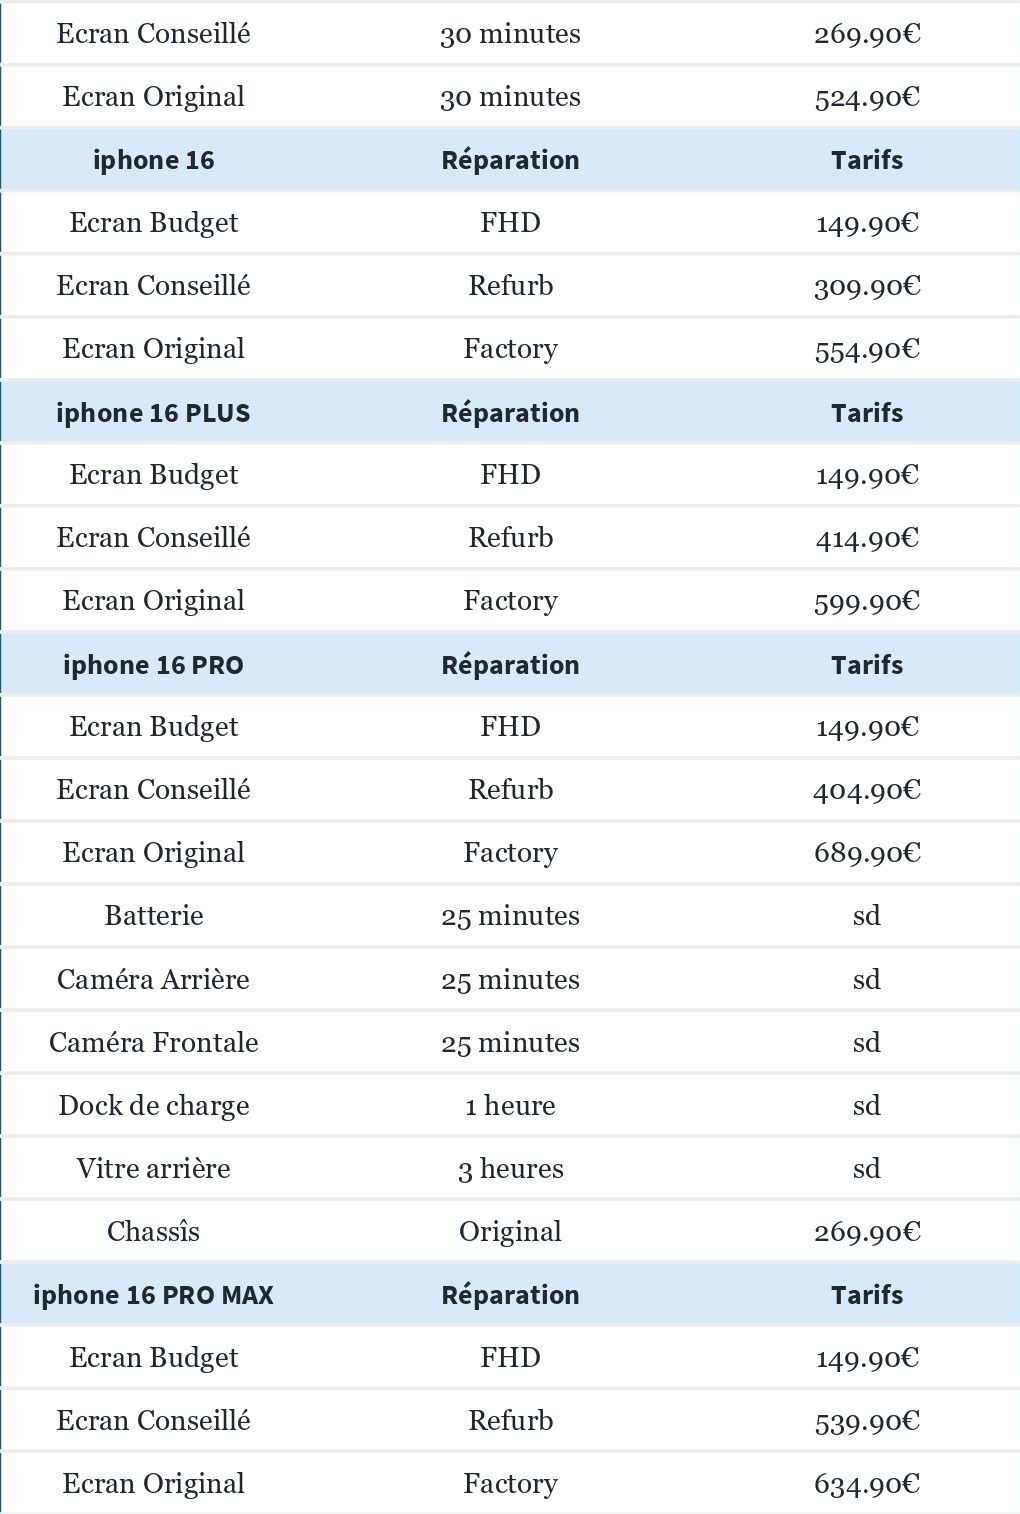Select the 524.90€ price at the top
1020x1514 pixels.
(867, 97)
